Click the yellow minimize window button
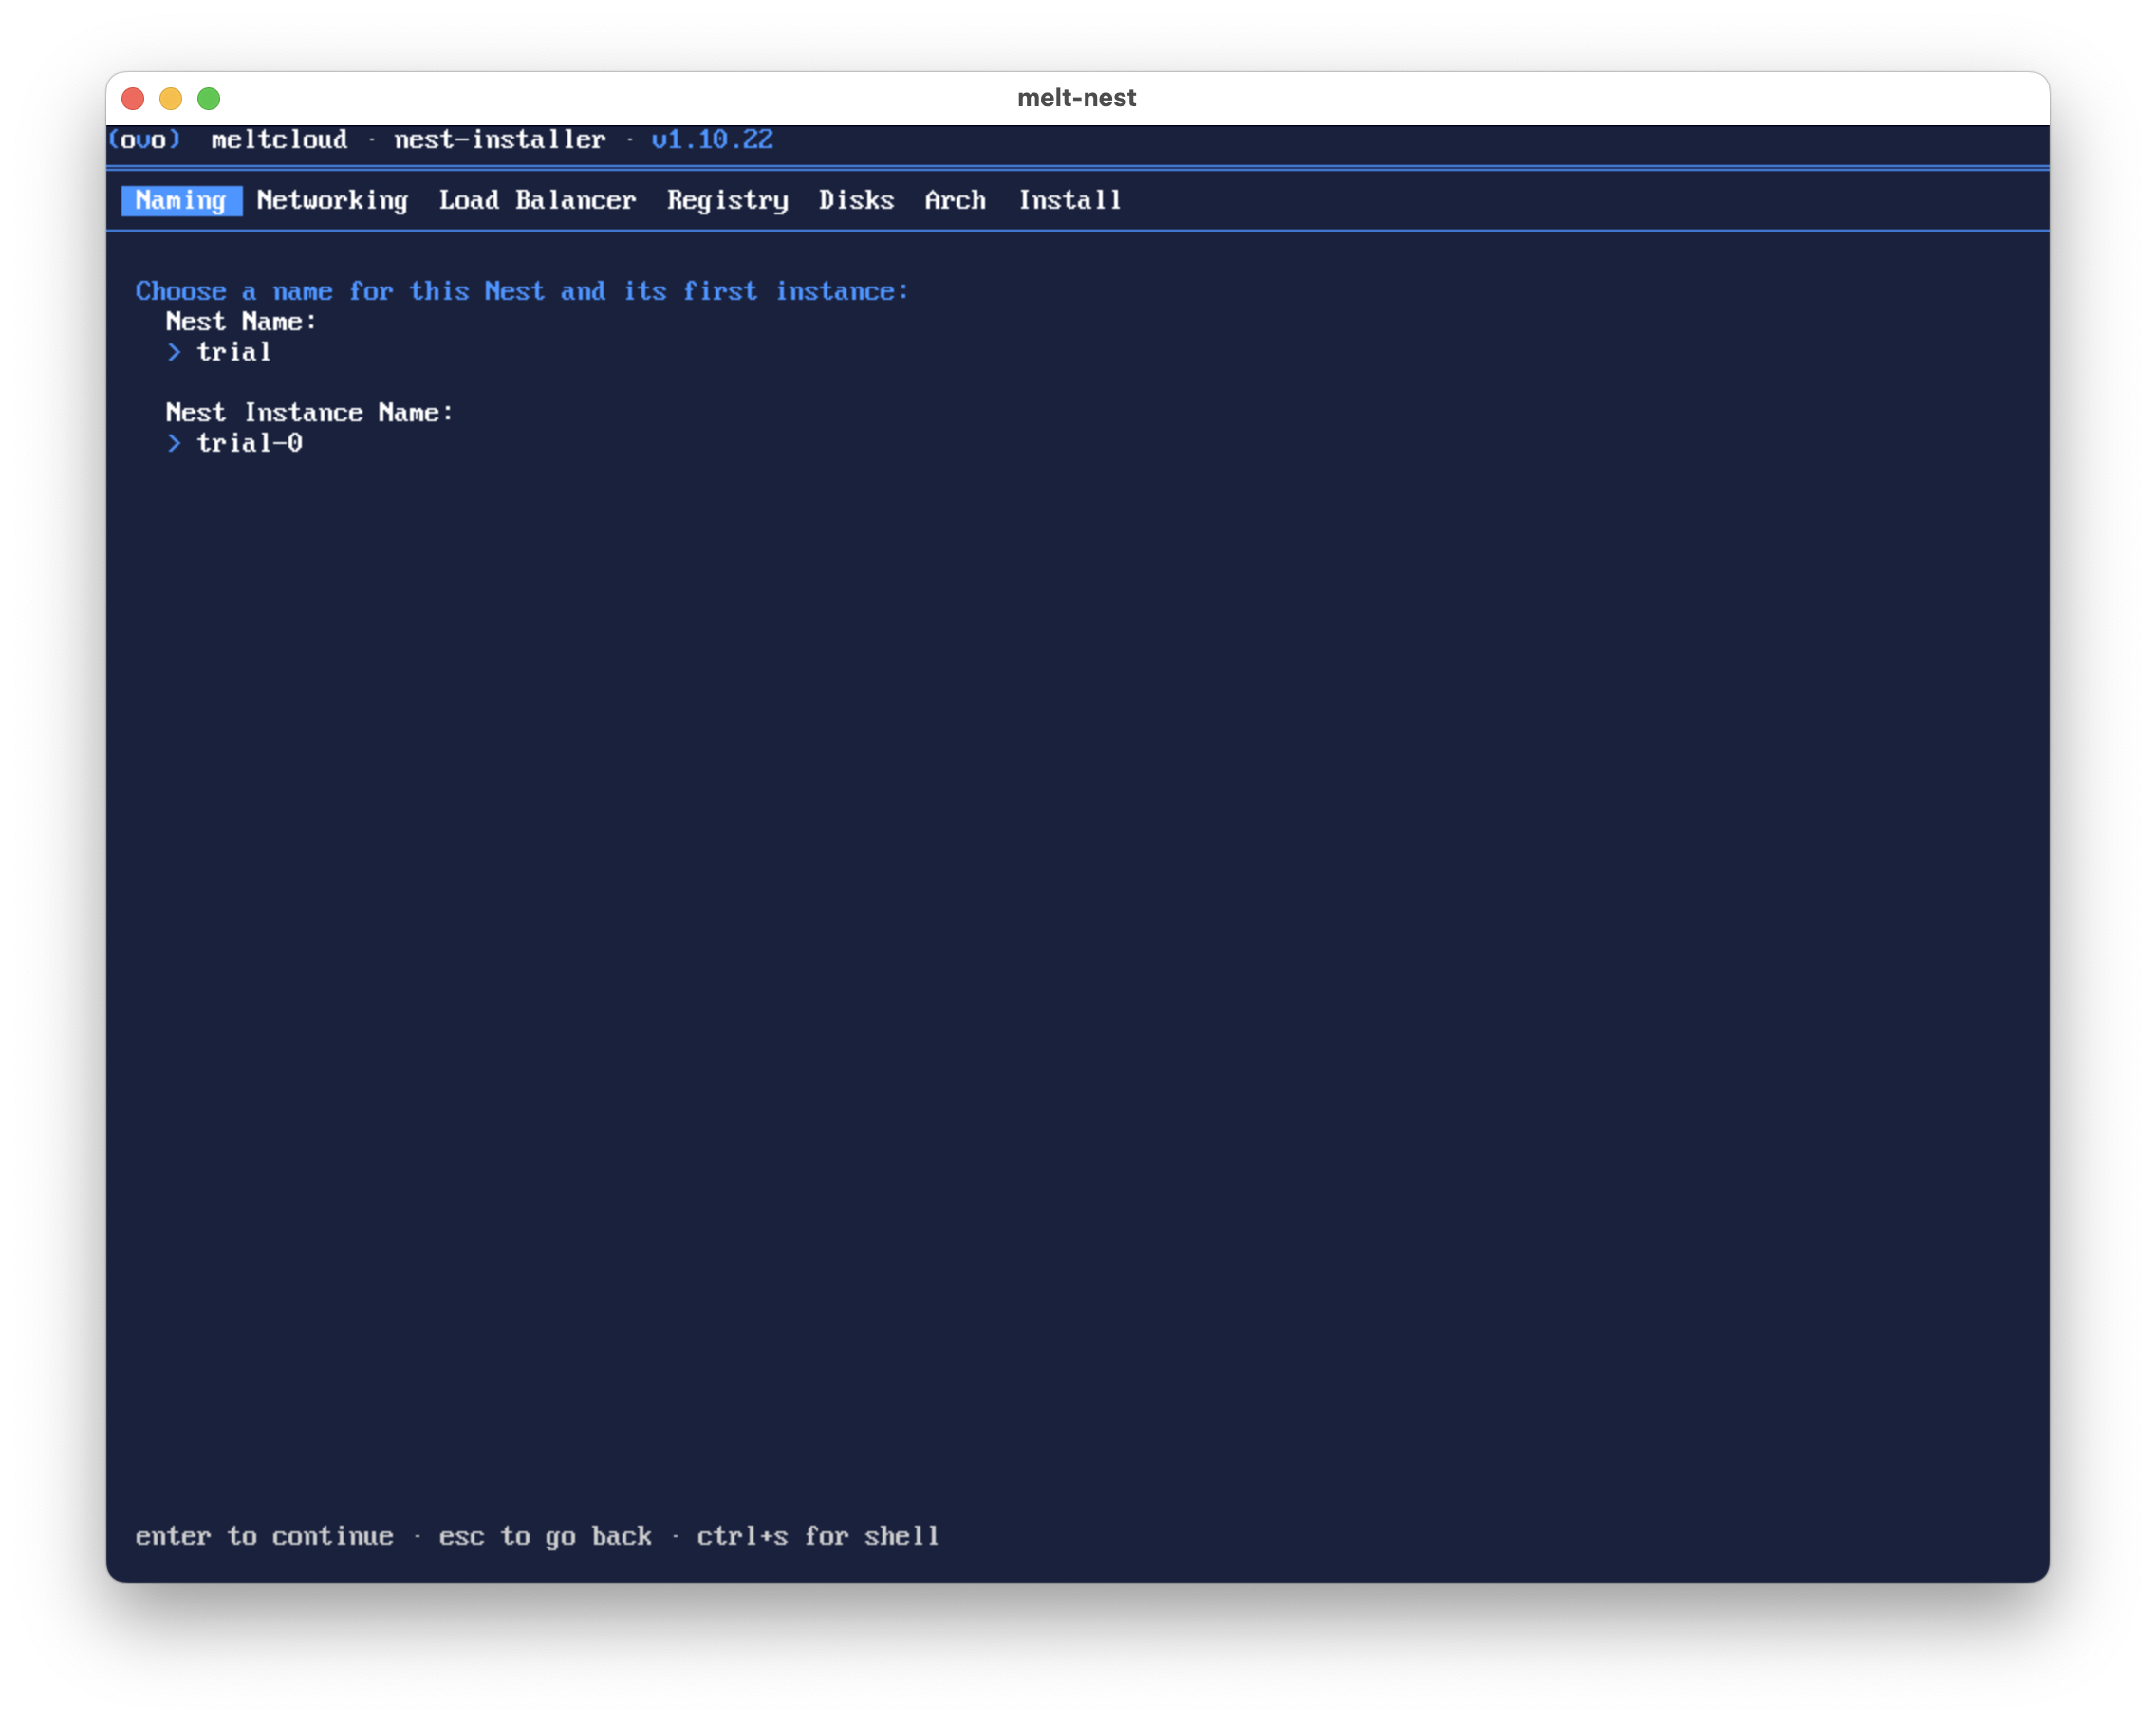The width and height of the screenshot is (2156, 1723). tap(171, 98)
